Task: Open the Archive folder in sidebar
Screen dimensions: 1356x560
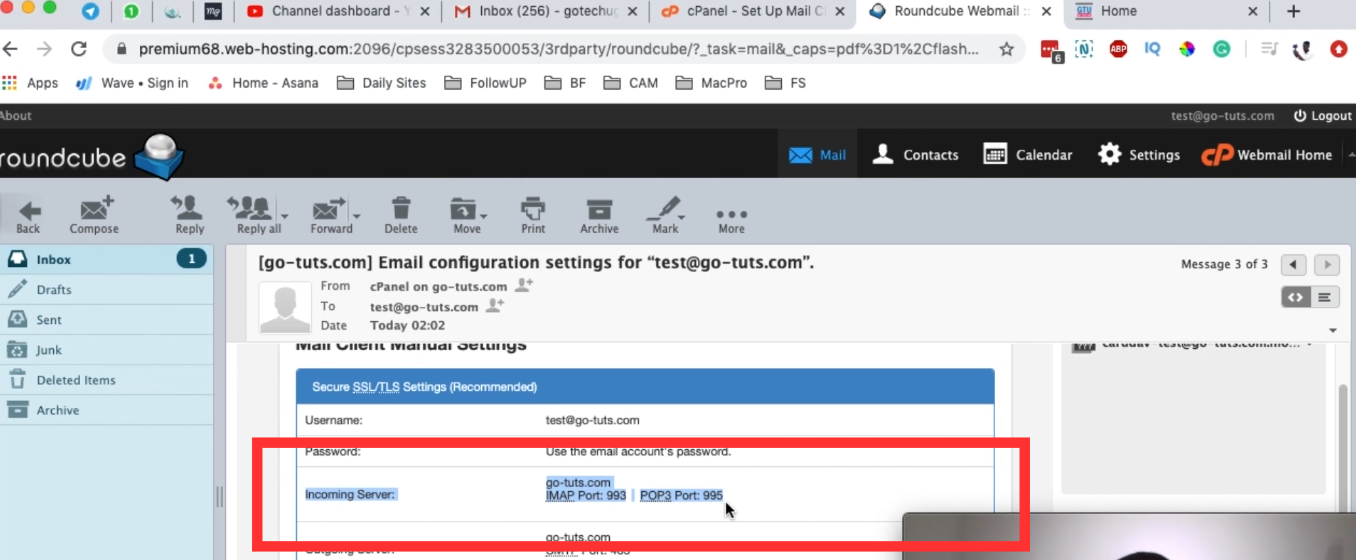Action: [106, 409]
